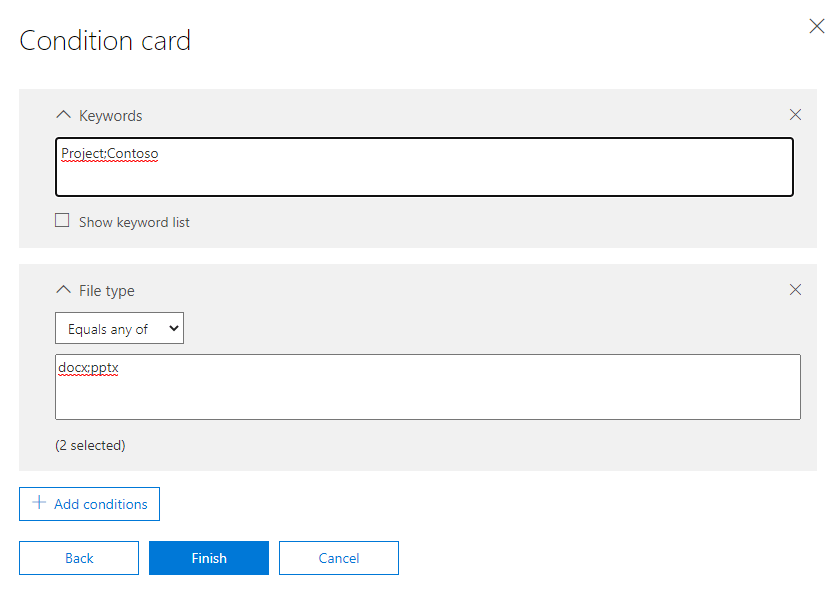Viewport: 835px width, 599px height.
Task: Click the Show keyword list label
Action: click(134, 222)
